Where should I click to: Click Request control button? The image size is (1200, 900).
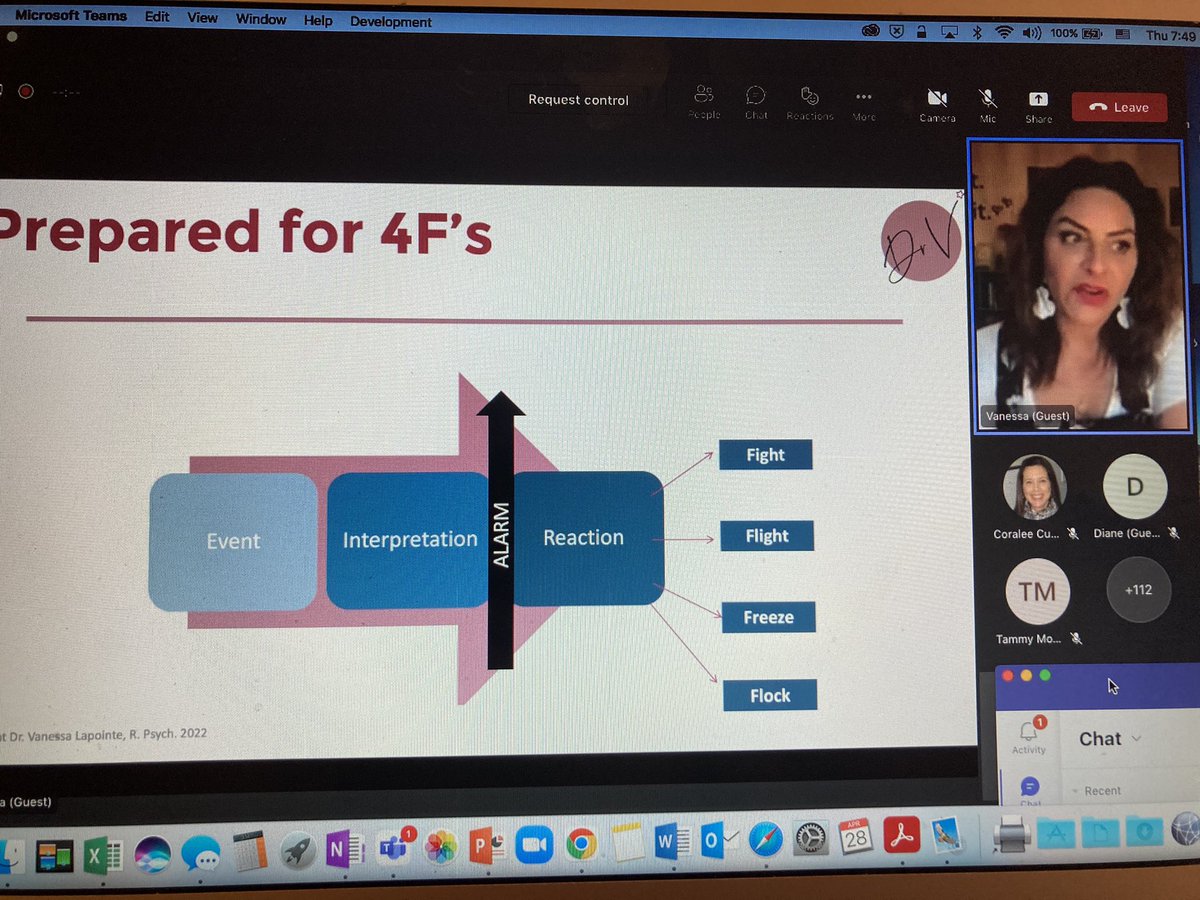click(x=579, y=100)
